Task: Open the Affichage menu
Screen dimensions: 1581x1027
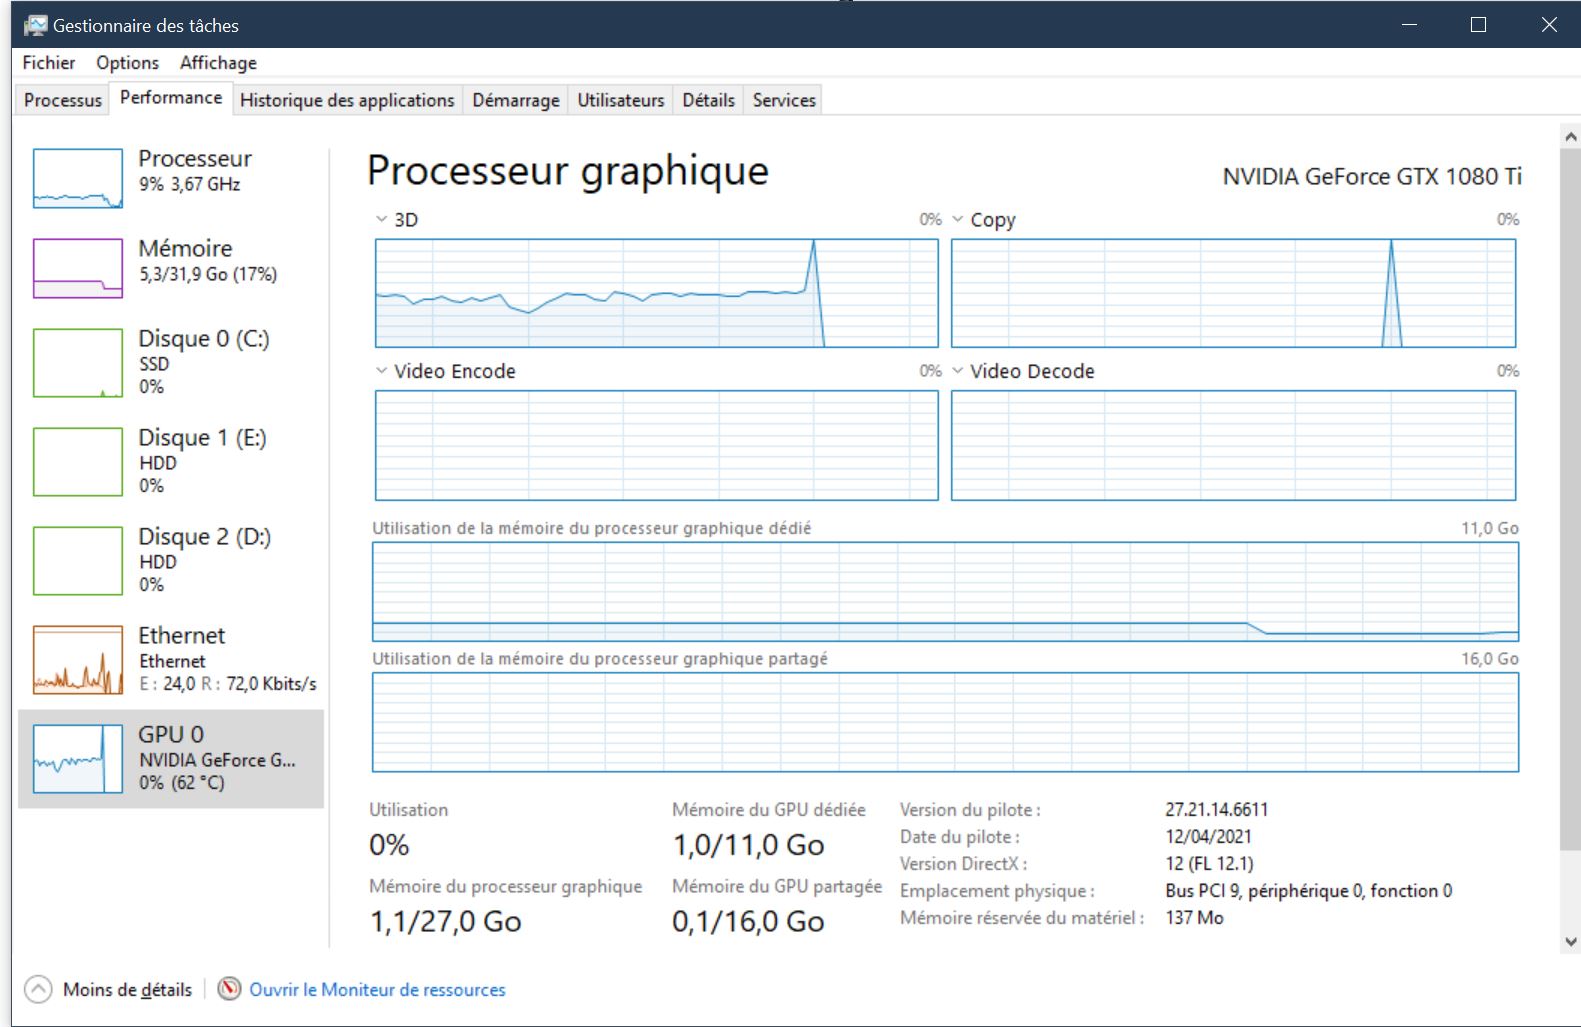Action: (218, 63)
